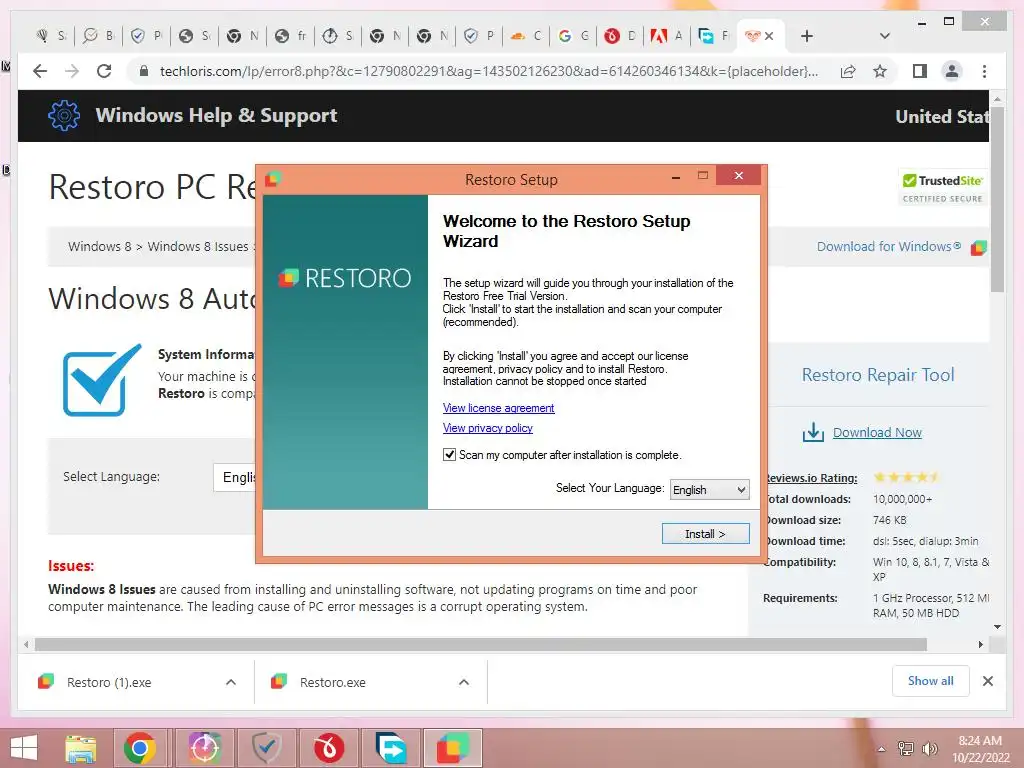This screenshot has width=1024, height=768.
Task: Open the red circle app on taskbar
Action: pyautogui.click(x=328, y=748)
